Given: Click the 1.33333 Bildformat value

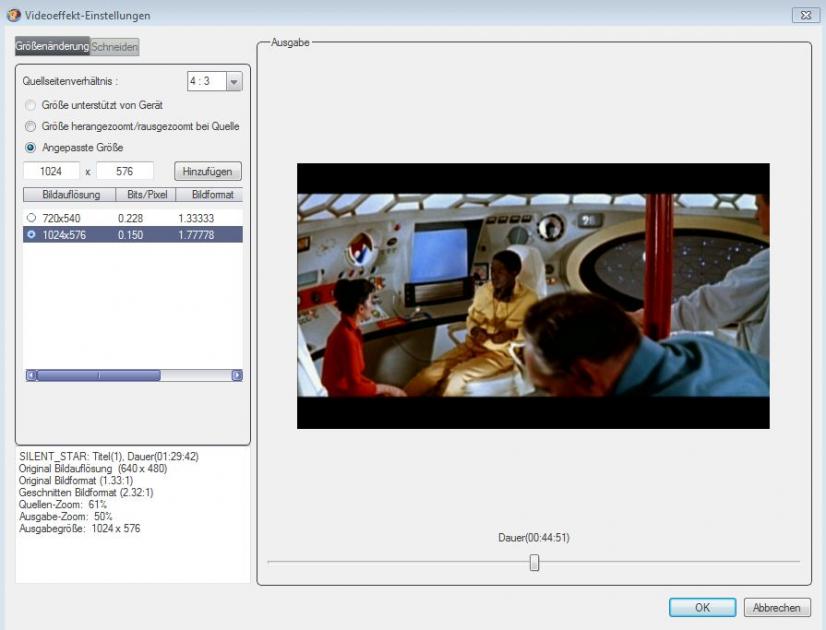Looking at the screenshot, I should [x=196, y=218].
